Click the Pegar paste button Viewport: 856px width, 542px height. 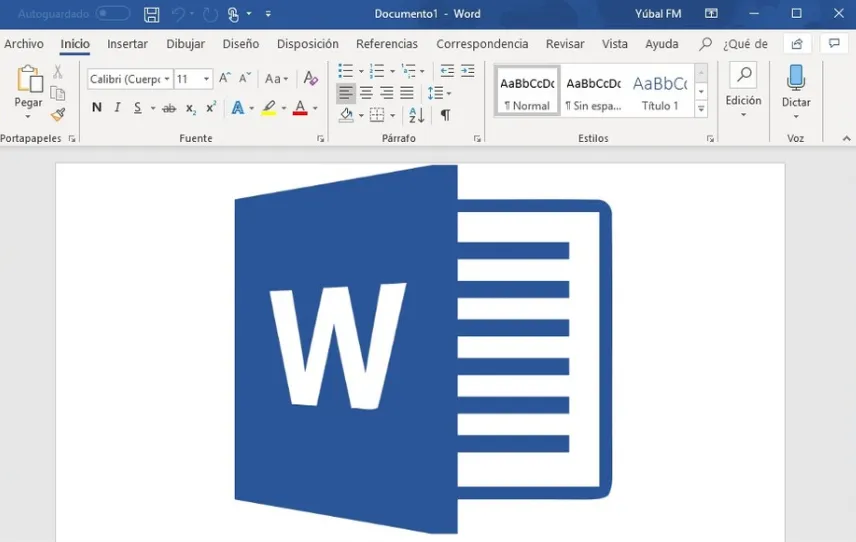click(28, 92)
